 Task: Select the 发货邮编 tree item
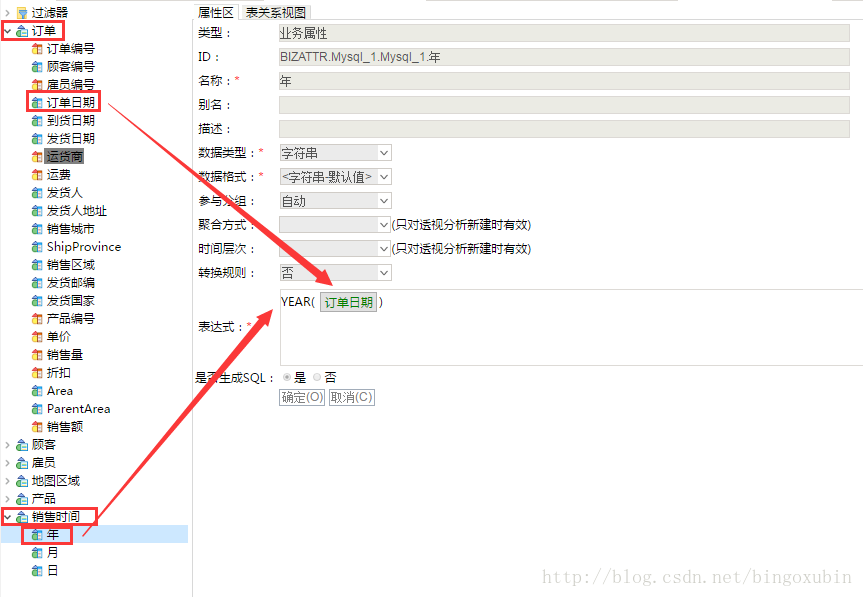coord(70,283)
